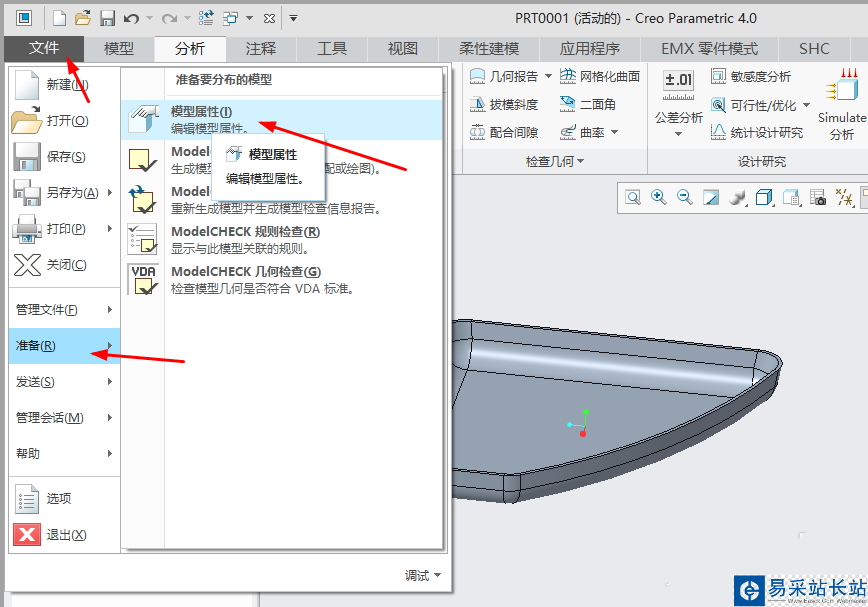Image resolution: width=868 pixels, height=607 pixels.
Task: Switch to the 应用程序 ribbon tab
Action: (590, 49)
